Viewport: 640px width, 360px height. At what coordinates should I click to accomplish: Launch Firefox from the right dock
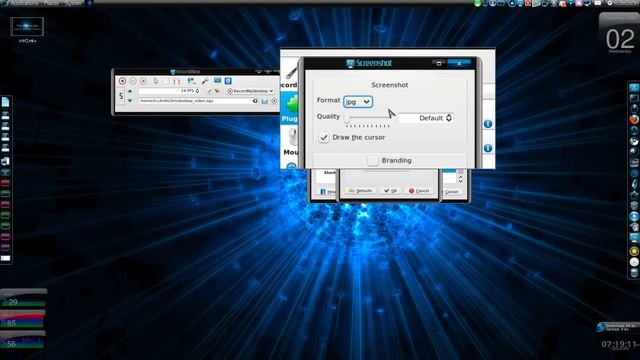coord(634,119)
